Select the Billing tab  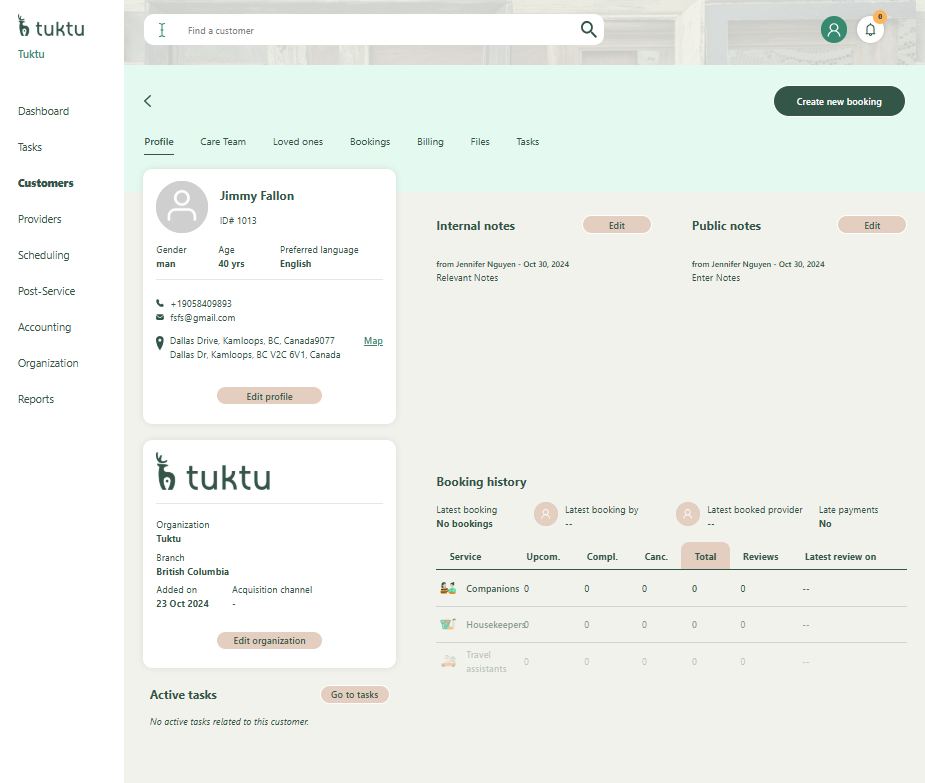pos(430,142)
